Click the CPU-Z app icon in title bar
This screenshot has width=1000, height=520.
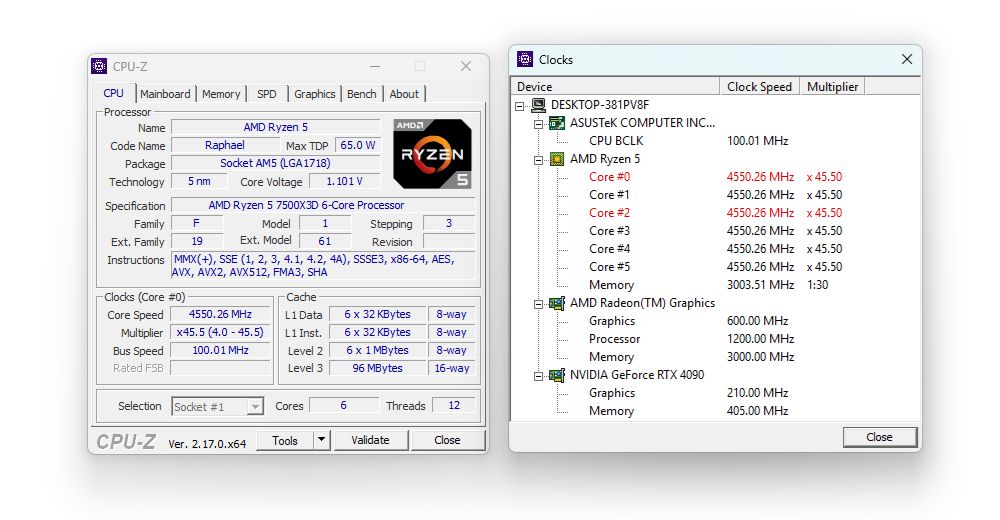99,66
